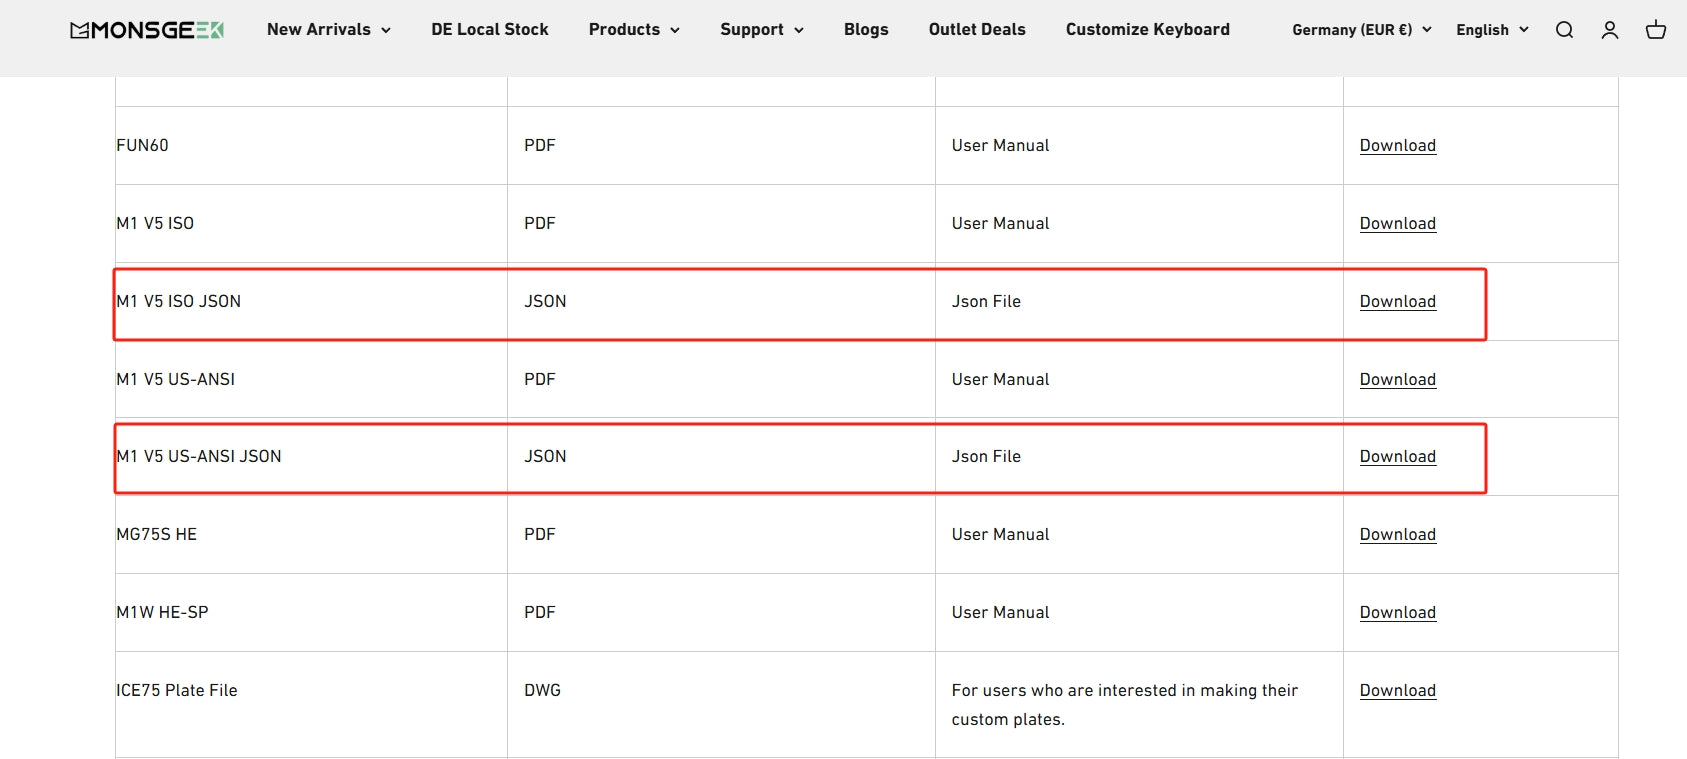Image resolution: width=1687 pixels, height=759 pixels.
Task: Download the ICE75 Plate File DWG
Action: coord(1397,691)
